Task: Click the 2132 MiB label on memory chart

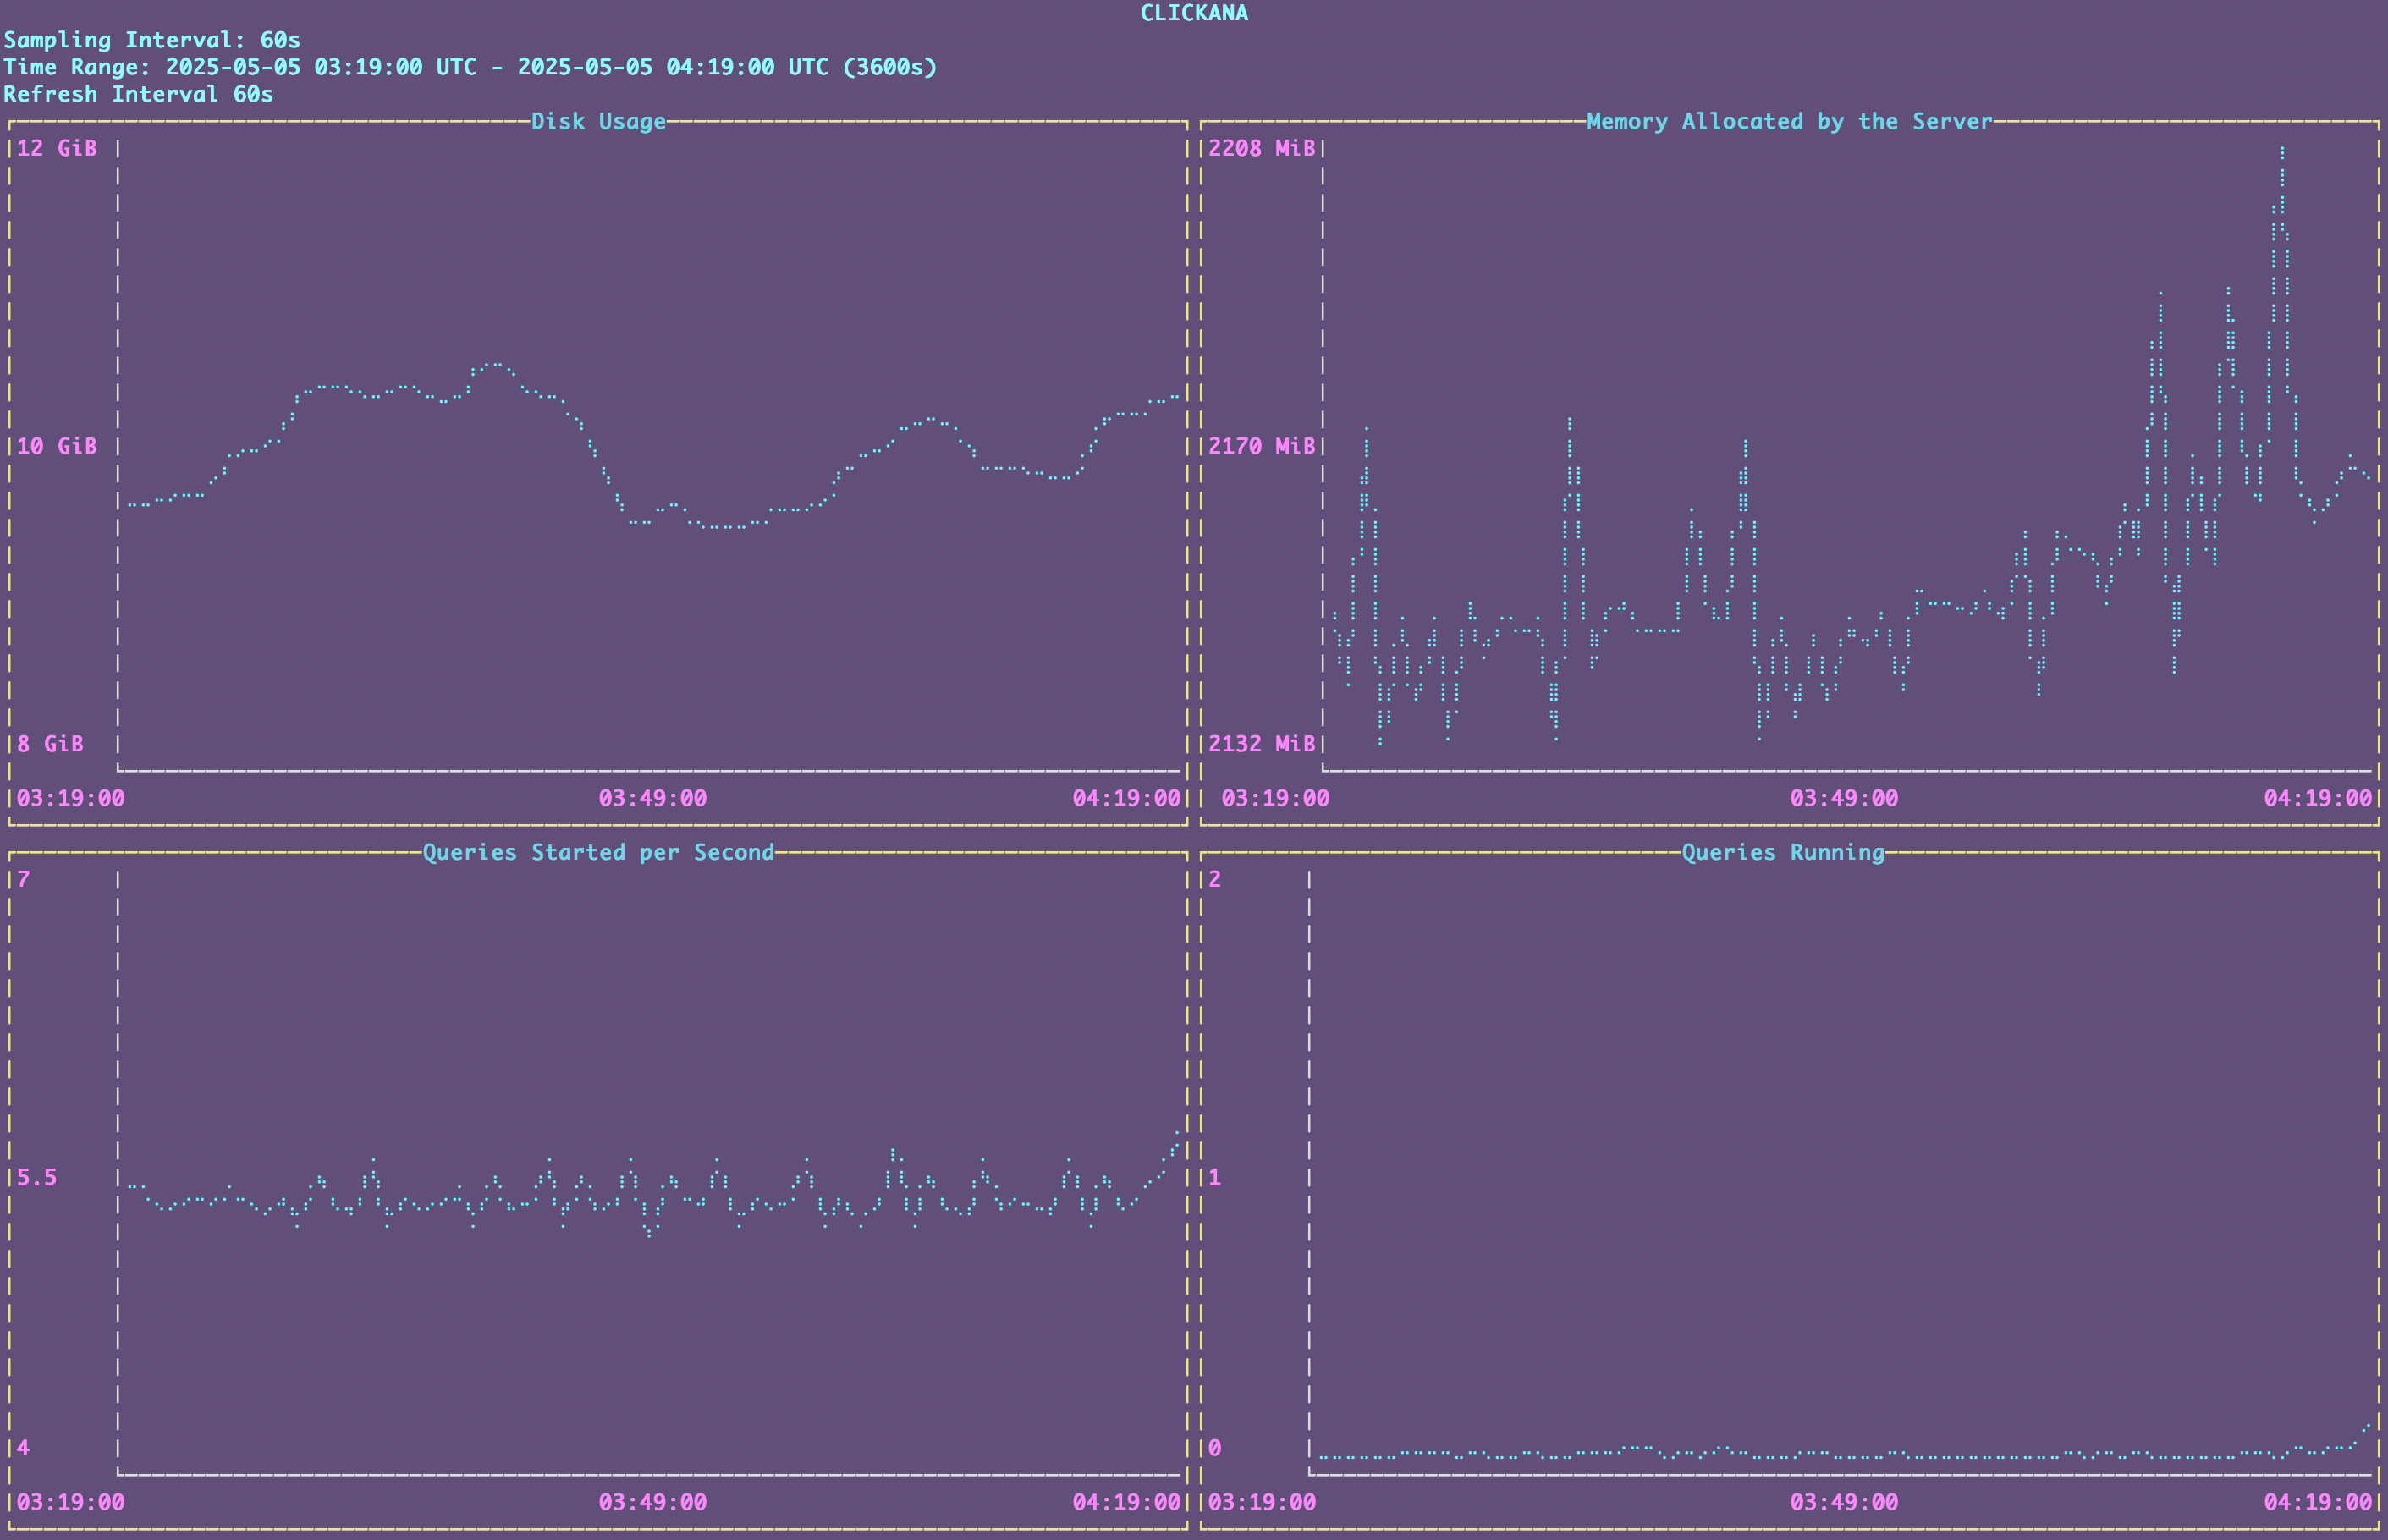Action: point(1261,744)
